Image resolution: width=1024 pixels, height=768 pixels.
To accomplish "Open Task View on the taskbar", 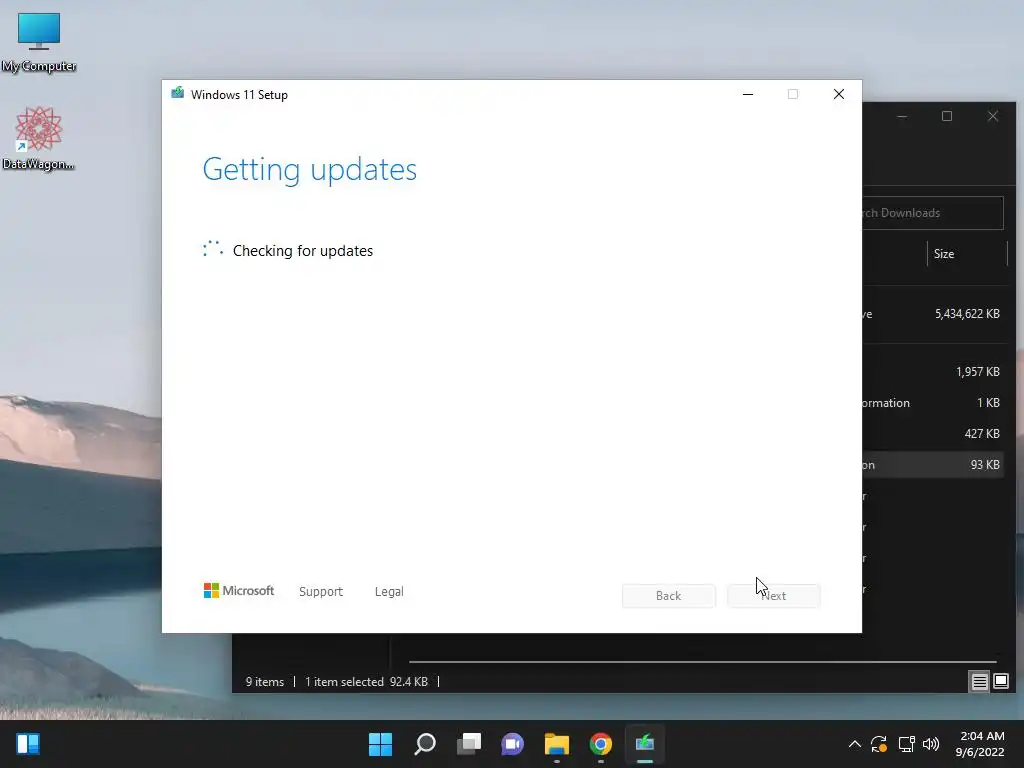I will tap(468, 743).
